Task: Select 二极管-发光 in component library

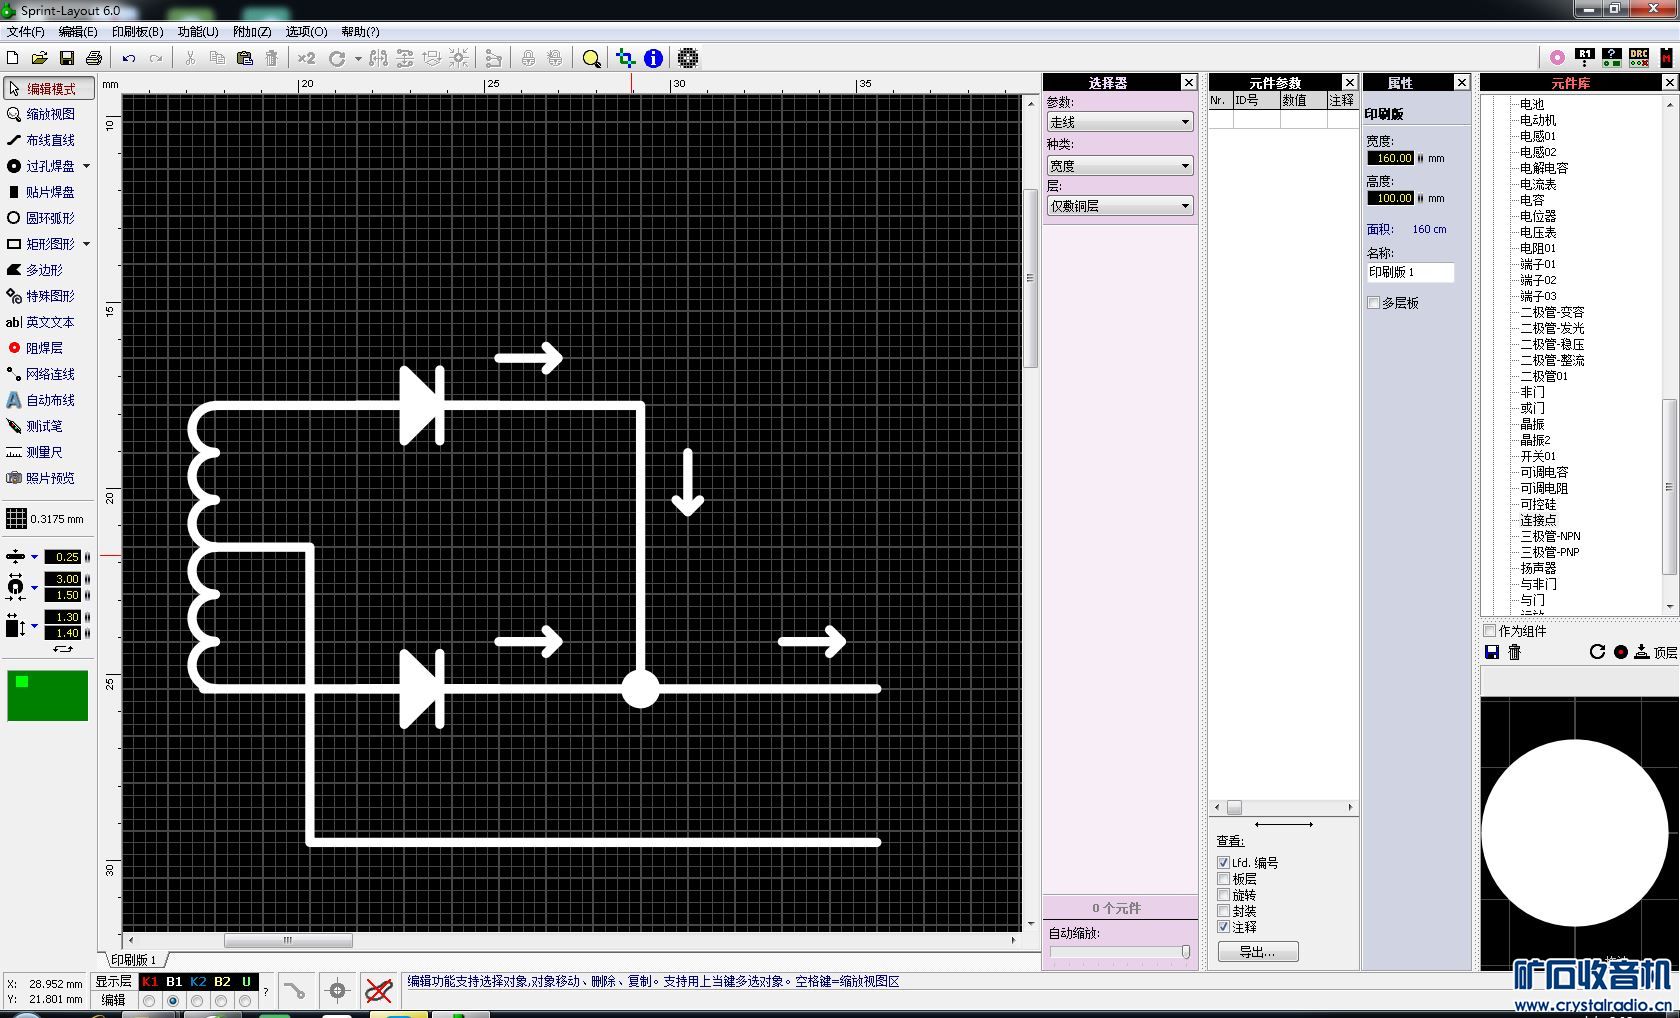Action: (x=1552, y=328)
